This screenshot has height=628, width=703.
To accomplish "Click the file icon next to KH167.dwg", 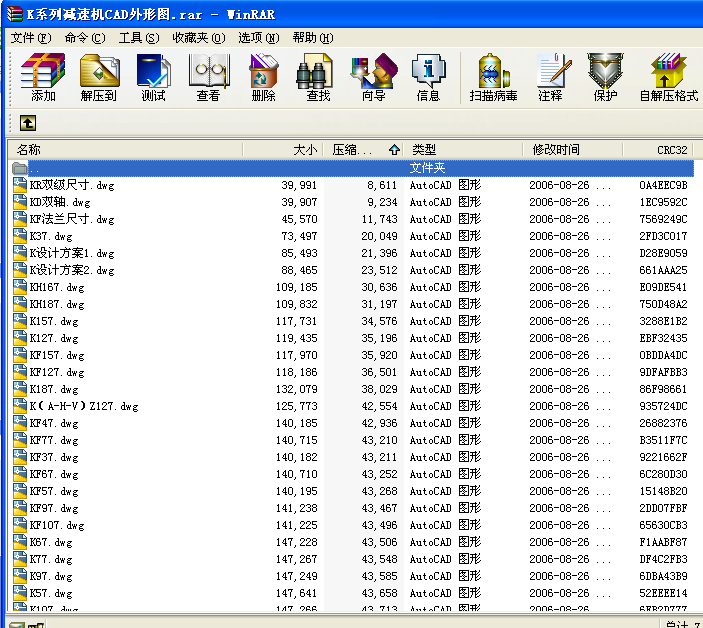I will pos(20,287).
